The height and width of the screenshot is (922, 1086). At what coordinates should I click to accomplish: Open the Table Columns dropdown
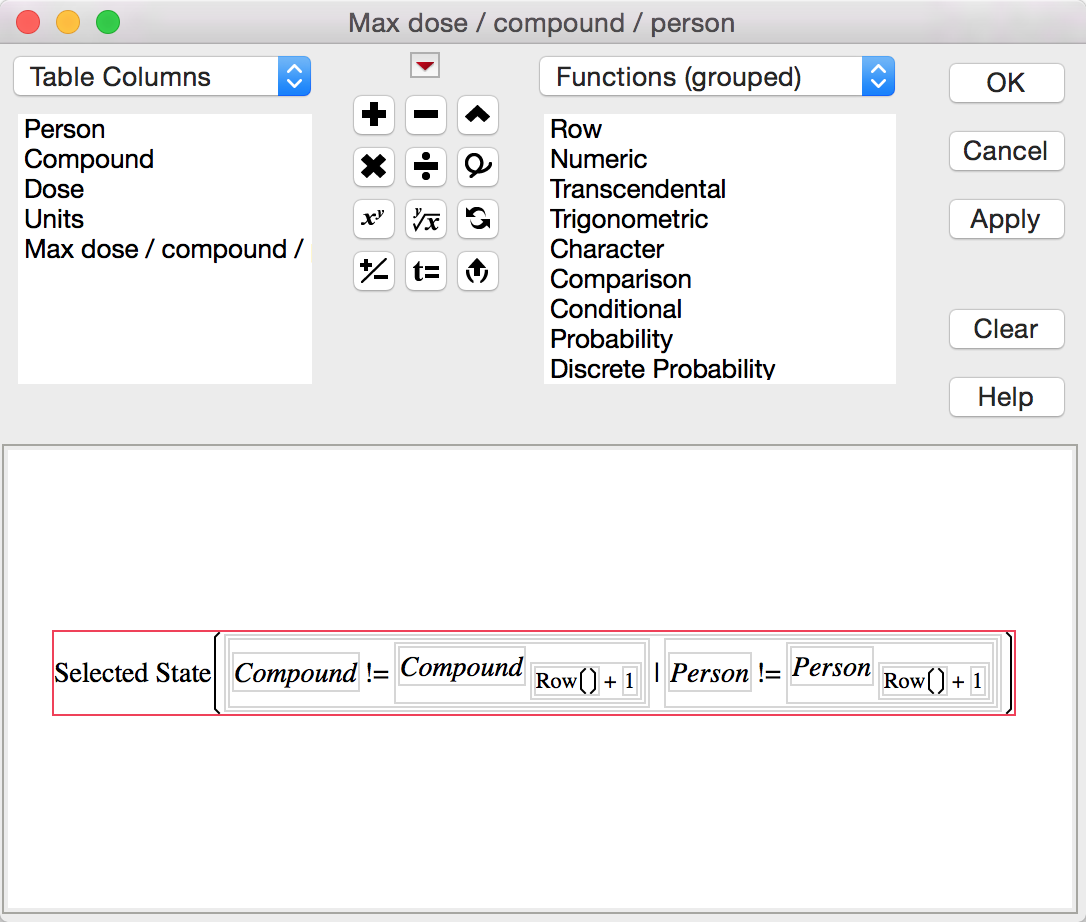point(162,76)
